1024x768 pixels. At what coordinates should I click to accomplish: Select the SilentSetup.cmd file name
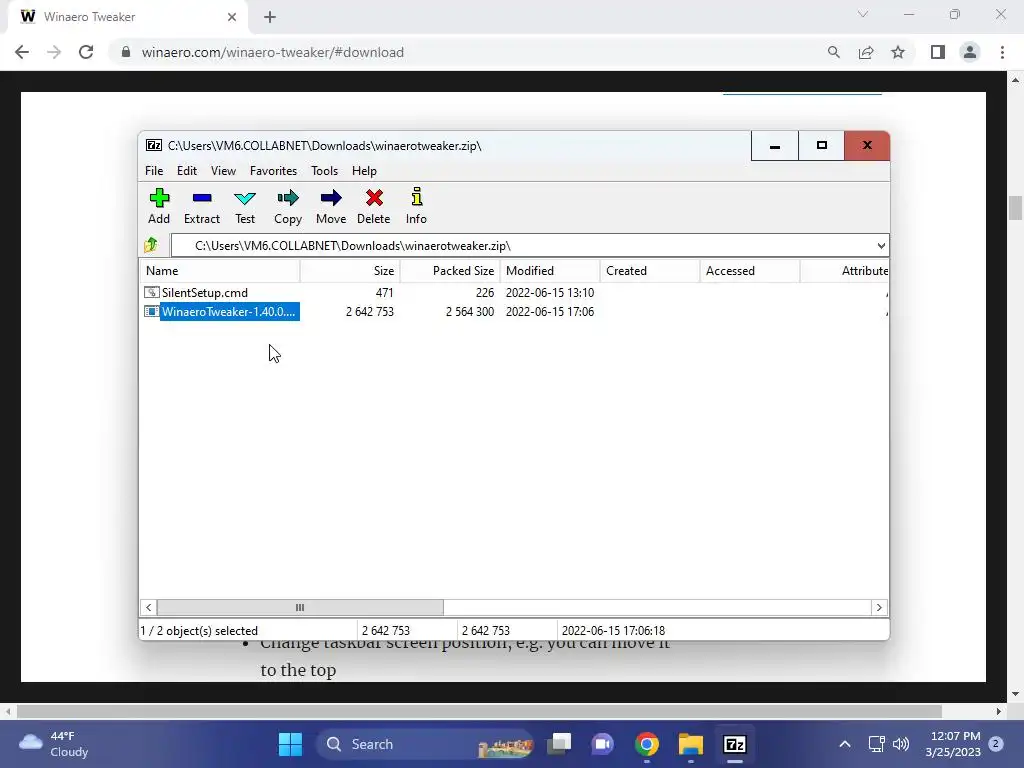point(204,292)
